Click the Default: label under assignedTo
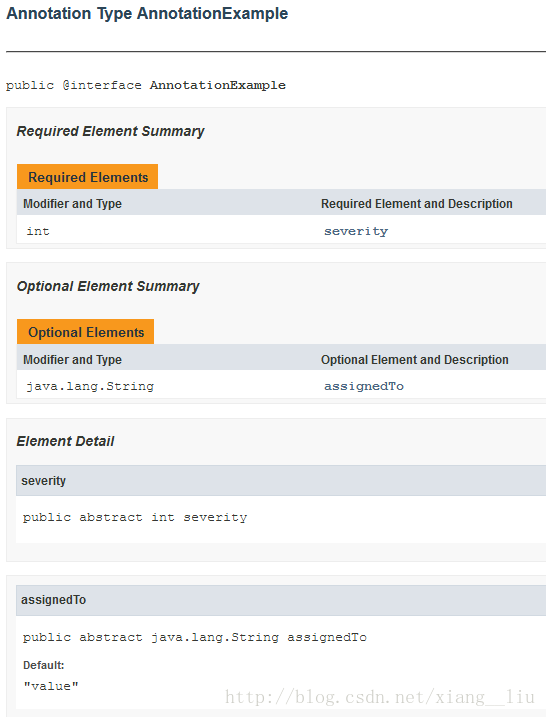This screenshot has width=546, height=717. tap(43, 665)
